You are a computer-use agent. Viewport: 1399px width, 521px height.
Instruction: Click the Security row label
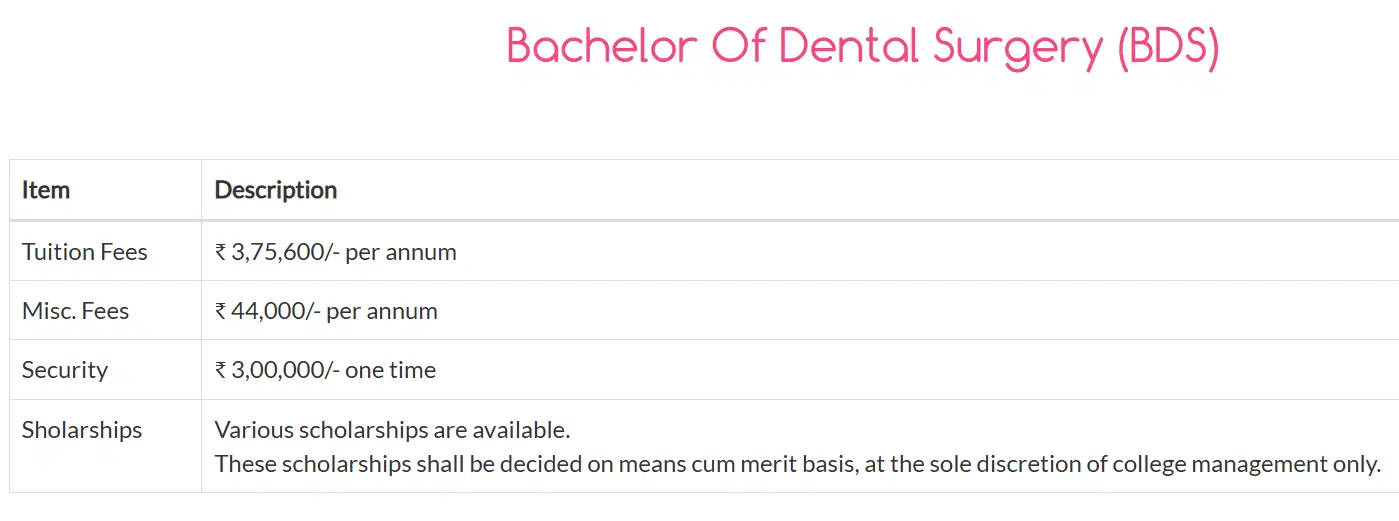(65, 370)
